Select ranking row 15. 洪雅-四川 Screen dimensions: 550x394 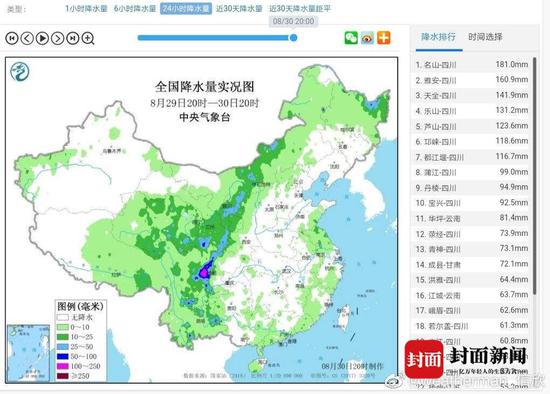tap(471, 280)
